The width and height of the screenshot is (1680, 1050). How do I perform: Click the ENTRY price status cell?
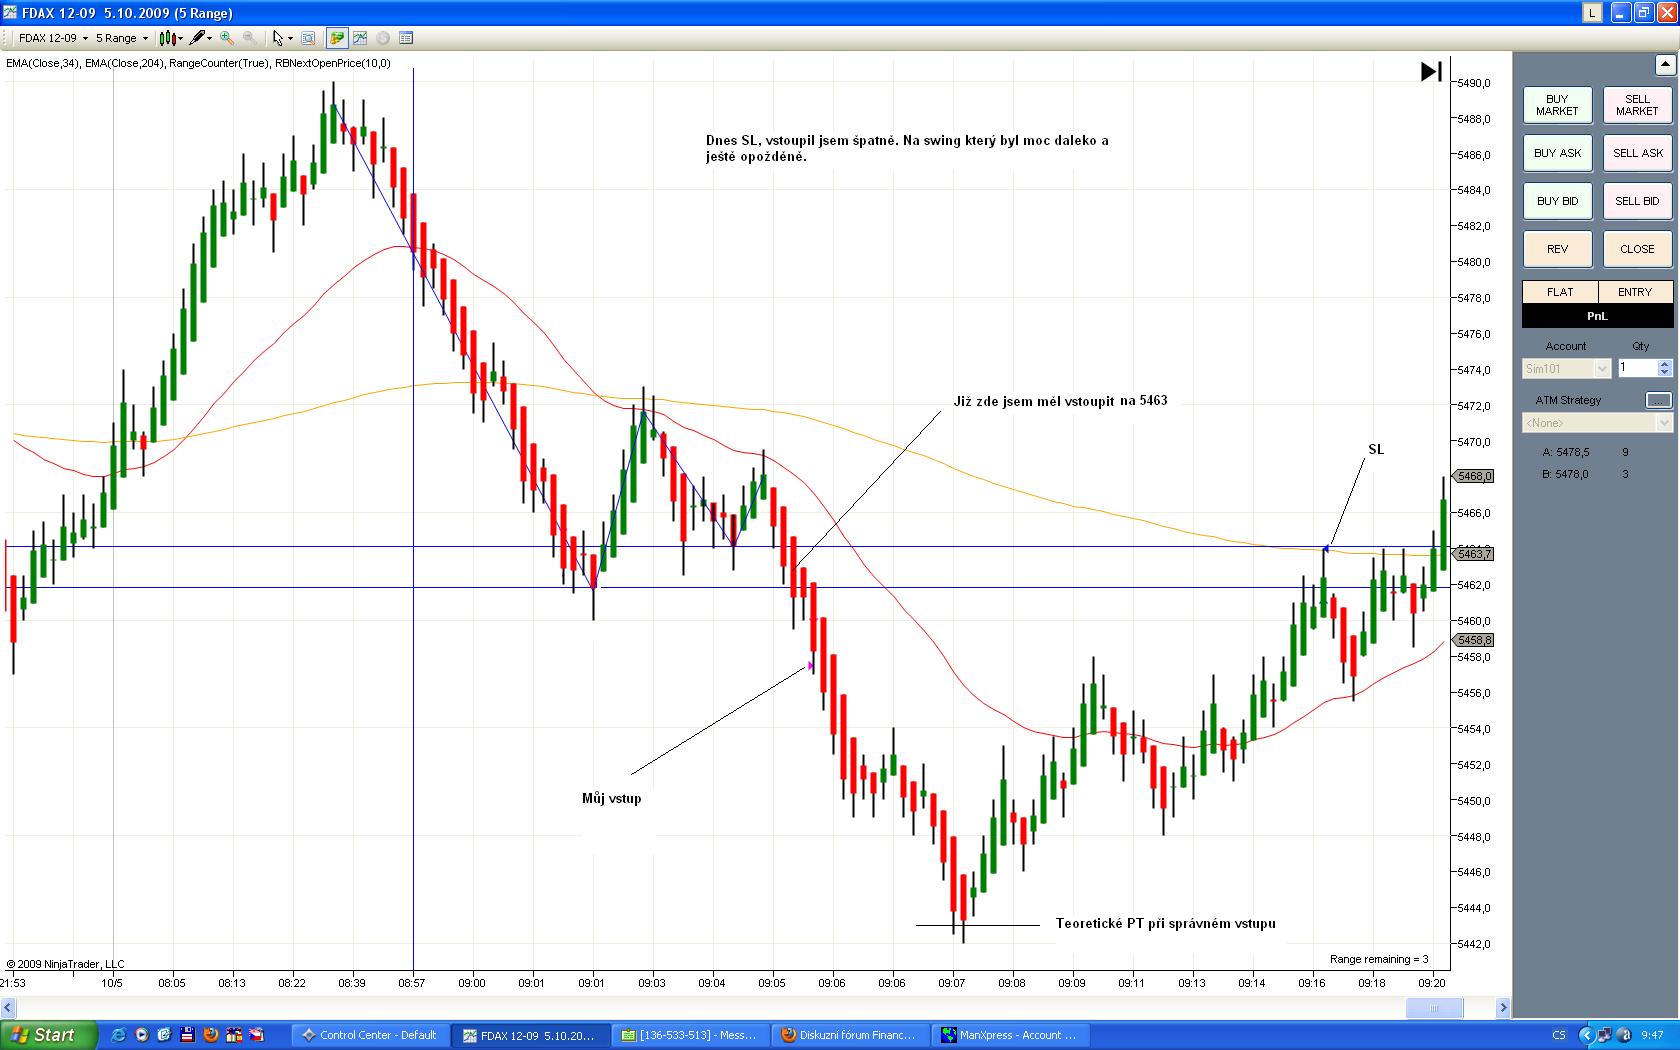tap(1635, 292)
